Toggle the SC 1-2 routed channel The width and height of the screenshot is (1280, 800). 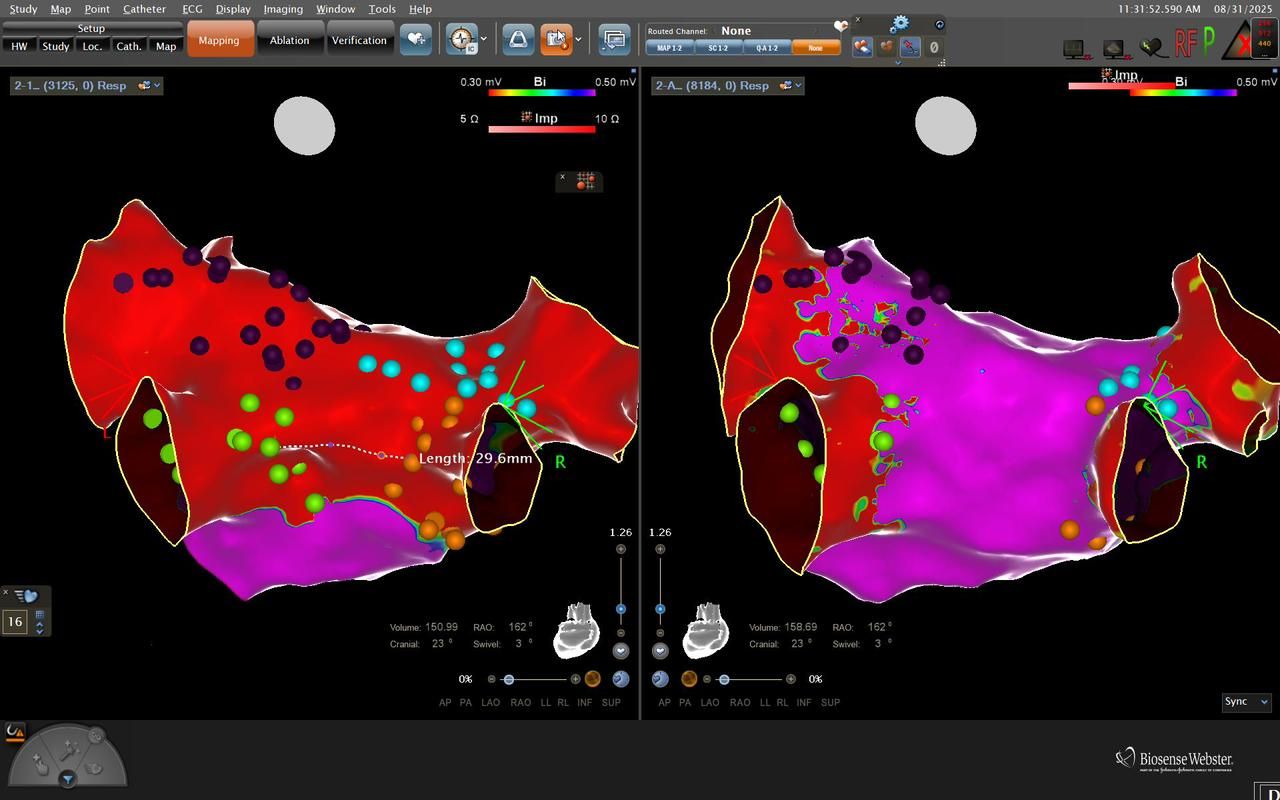click(x=718, y=48)
